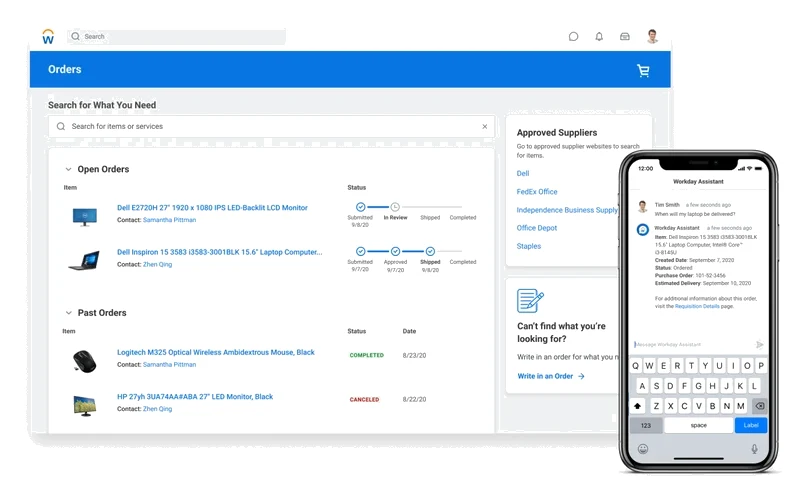Viewport: 800px width, 494px height.
Task: Click the Logitech mouse thumbnail
Action: click(84, 361)
